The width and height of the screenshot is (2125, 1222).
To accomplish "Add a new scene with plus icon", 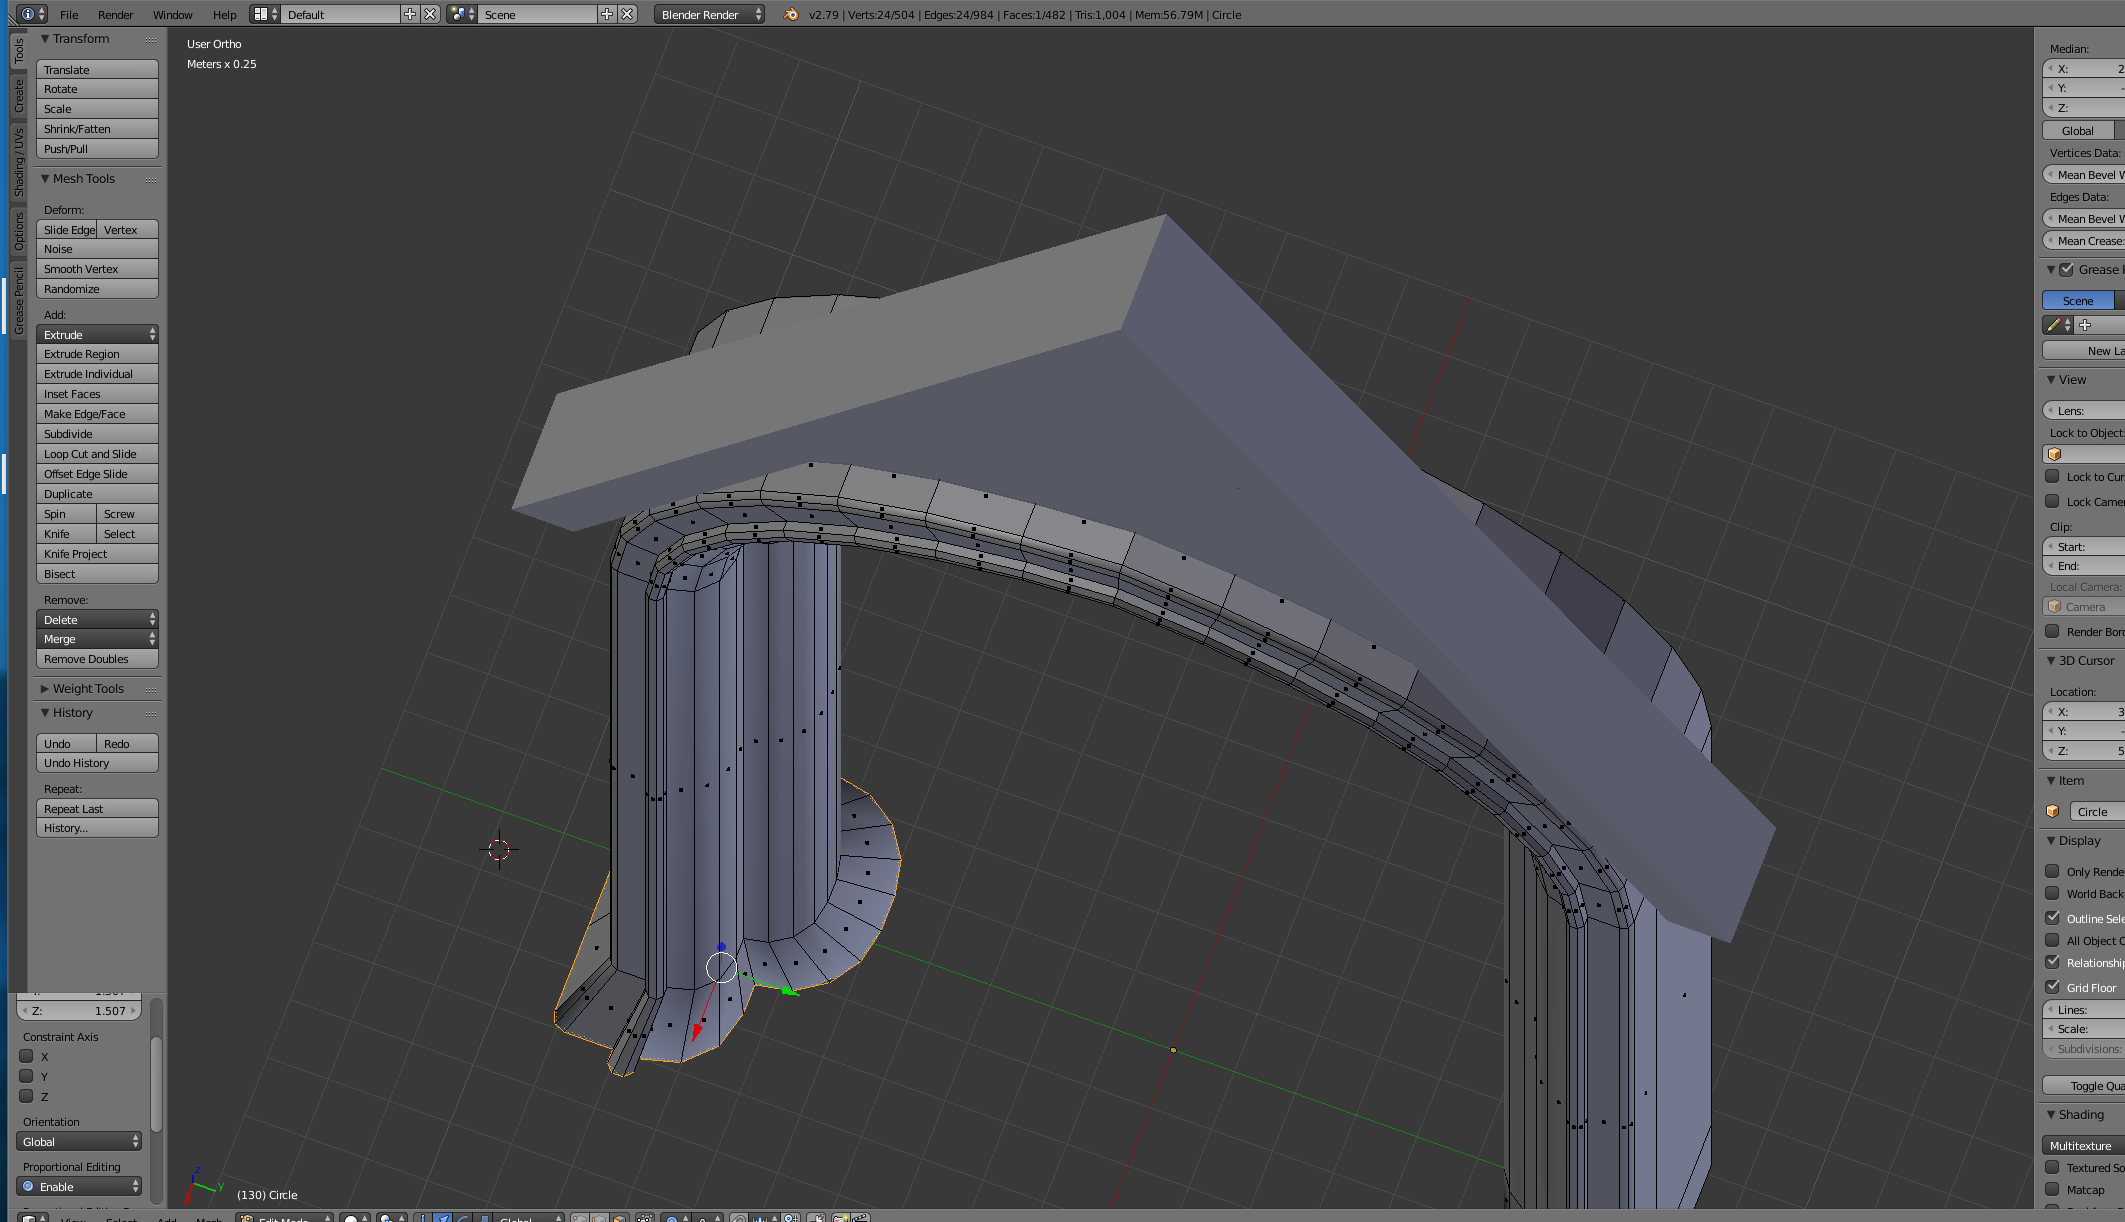I will click(x=607, y=14).
